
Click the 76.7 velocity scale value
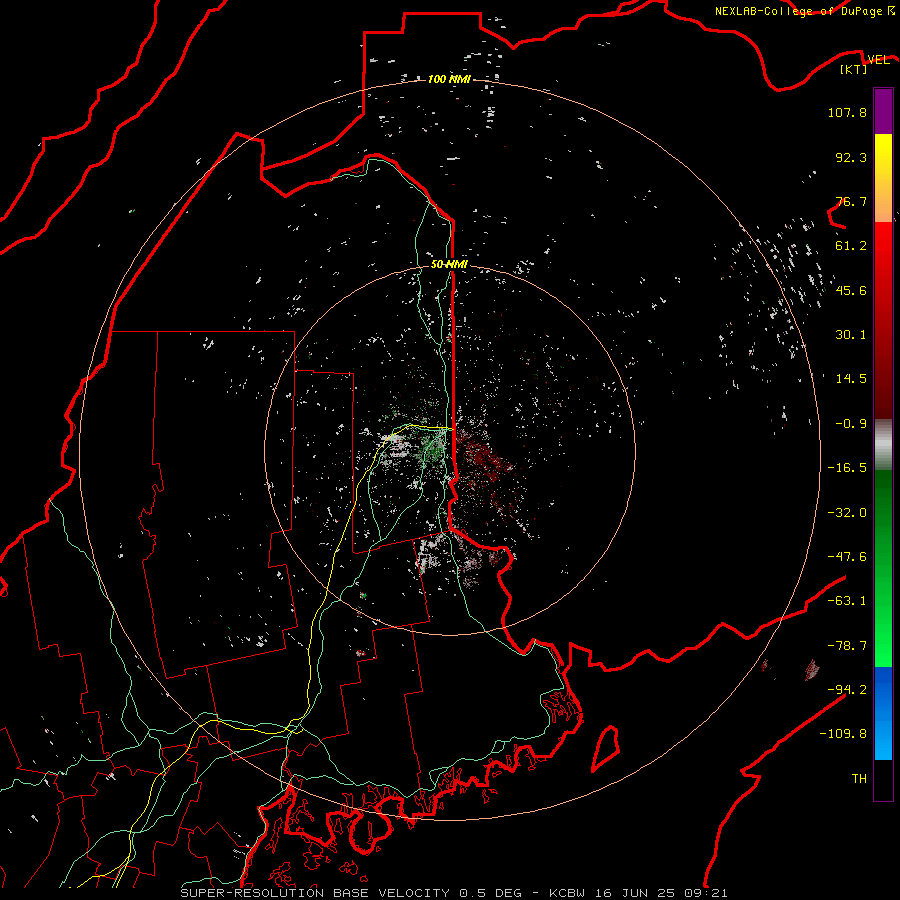click(x=851, y=201)
